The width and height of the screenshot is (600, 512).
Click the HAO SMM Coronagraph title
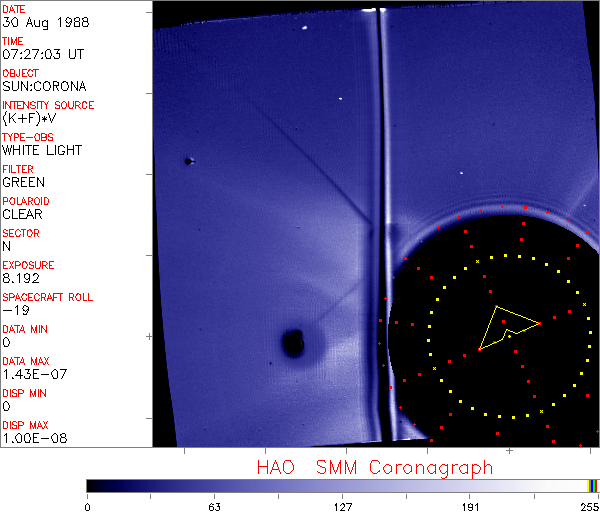[x=374, y=467]
